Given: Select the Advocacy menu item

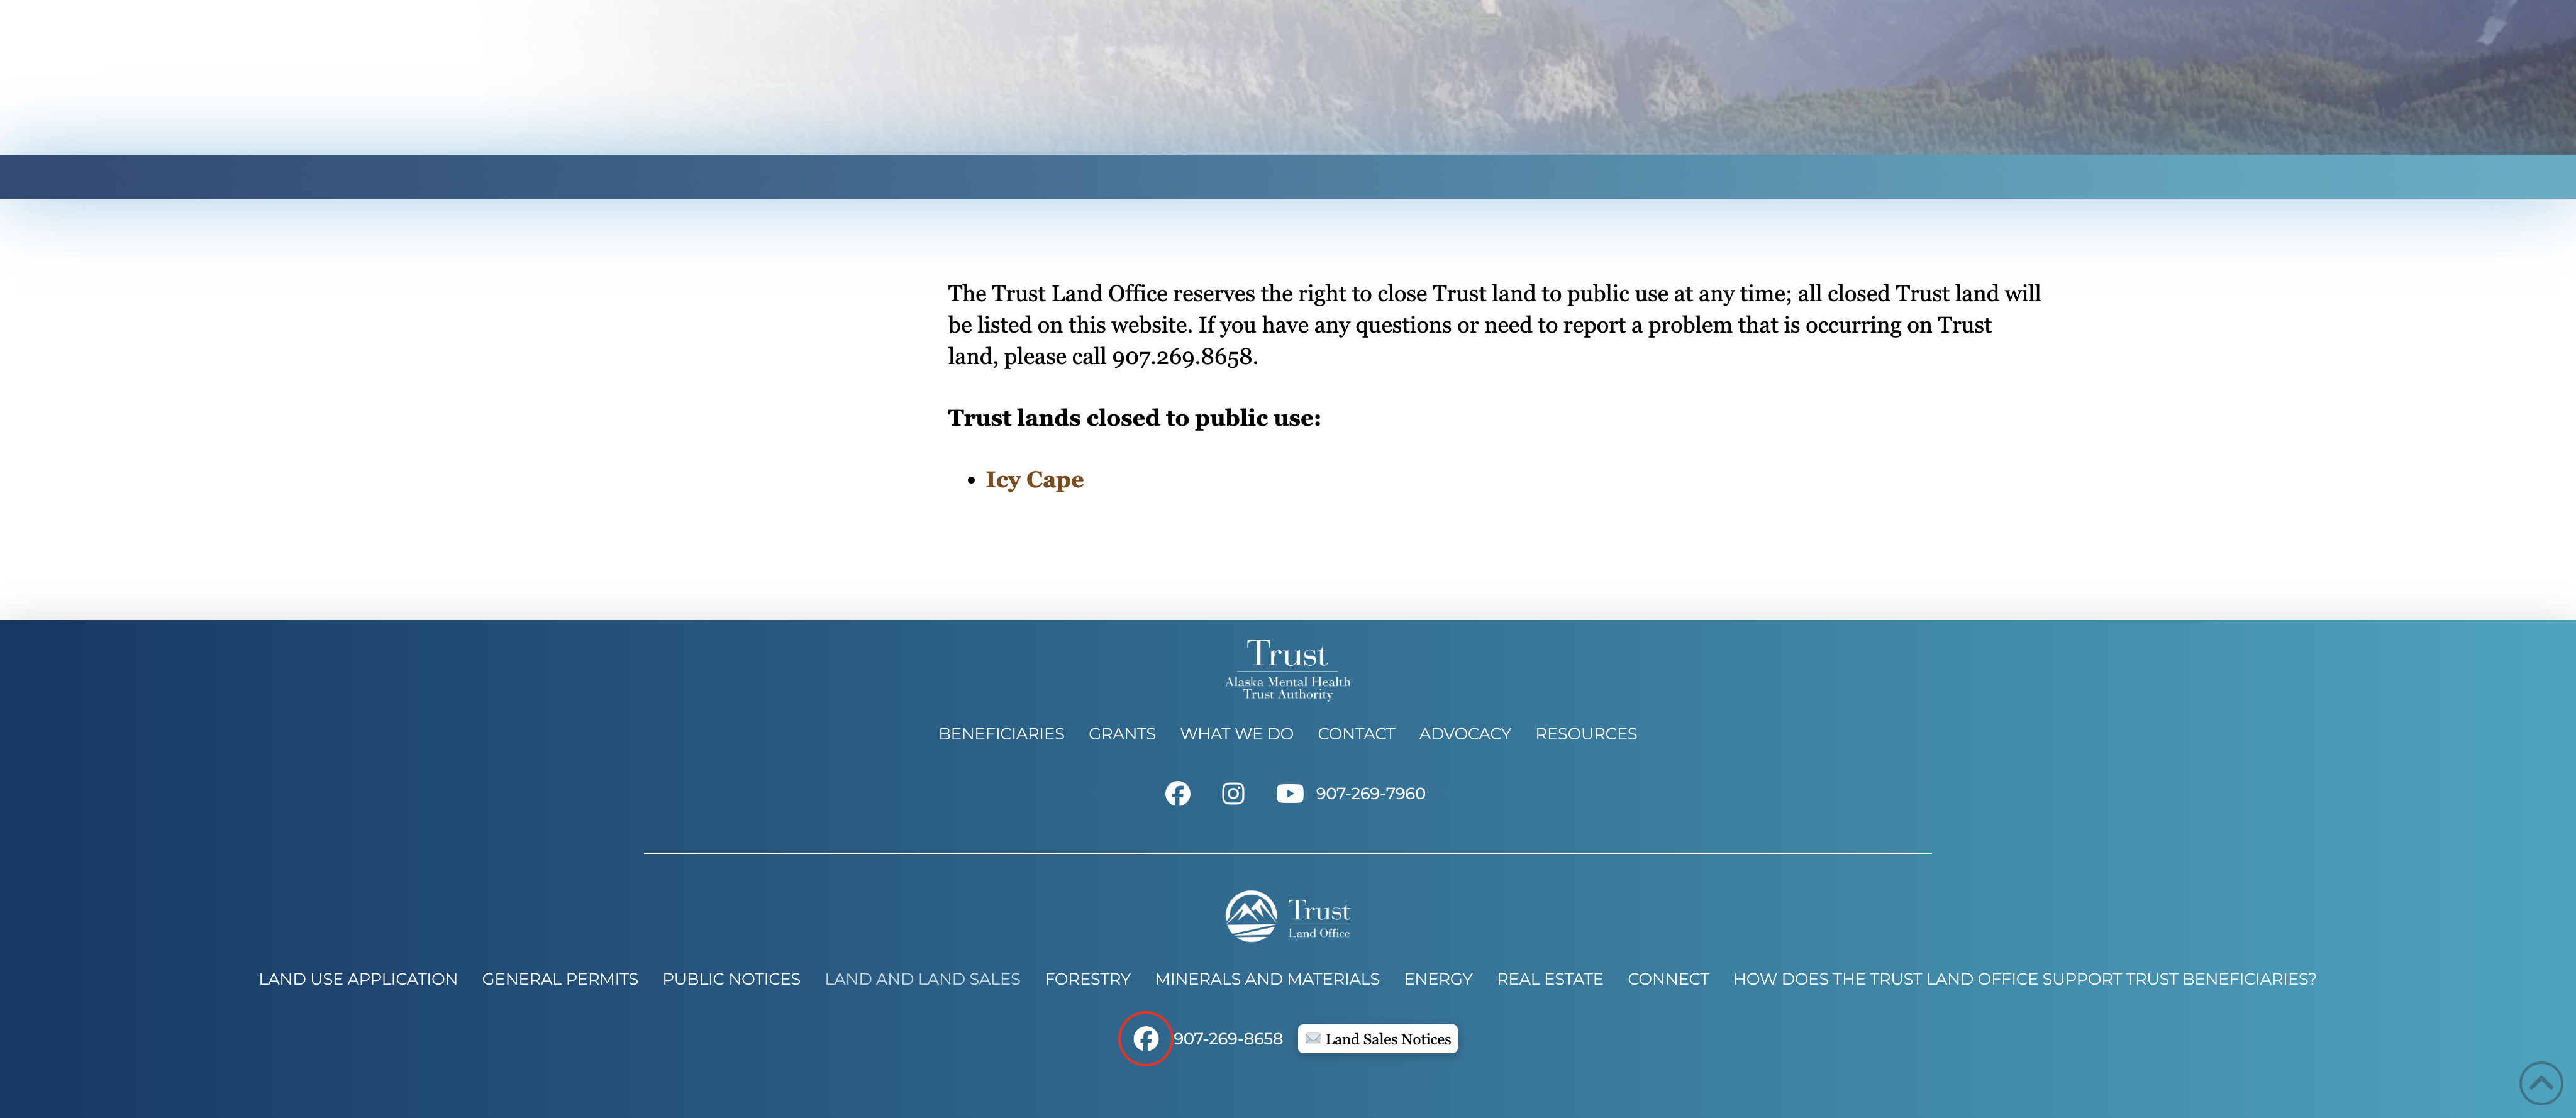Looking at the screenshot, I should [1464, 734].
